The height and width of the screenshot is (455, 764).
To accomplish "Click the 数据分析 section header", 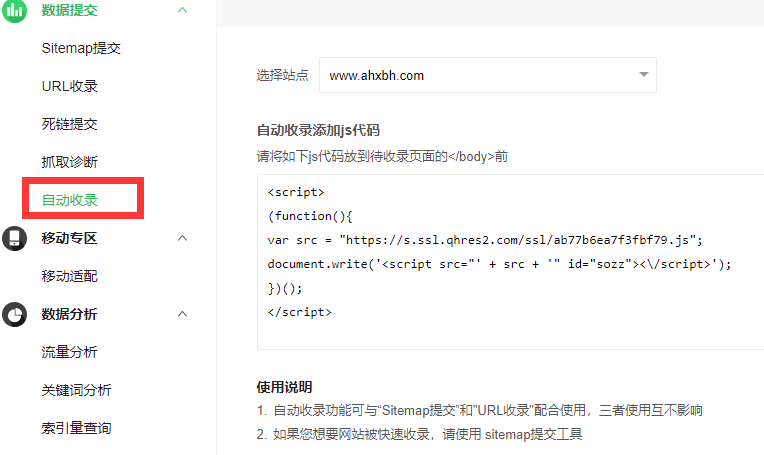I will pos(69,314).
